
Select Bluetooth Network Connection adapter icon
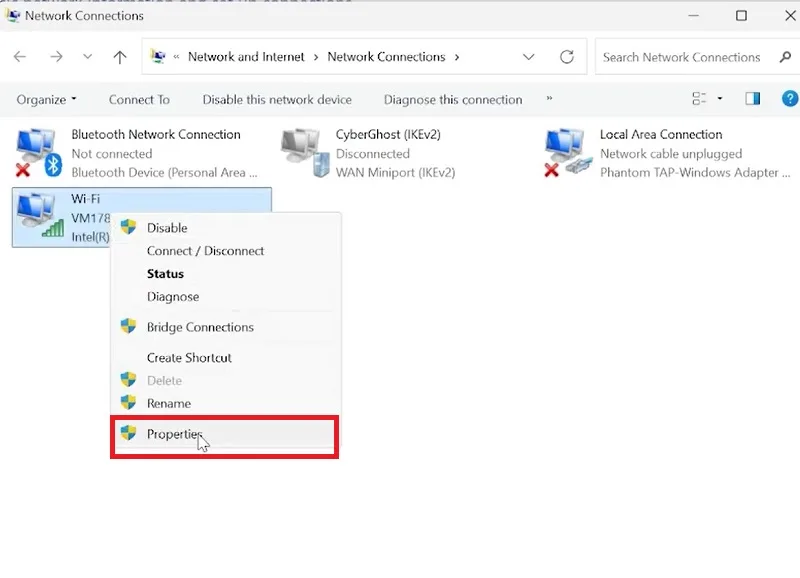[39, 153]
